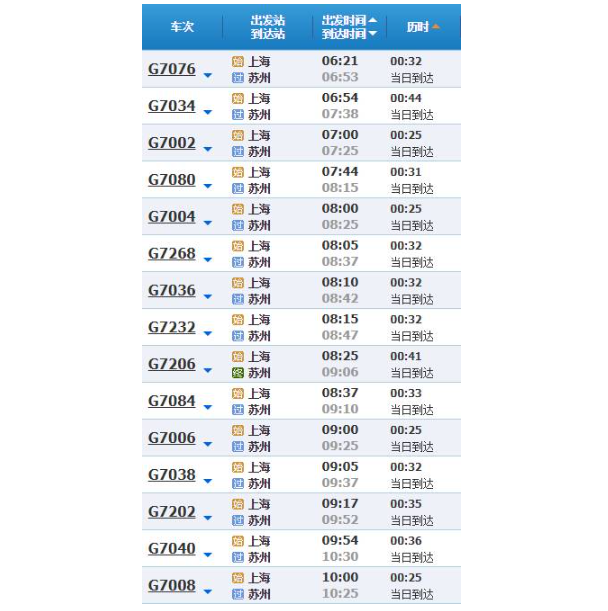608x611 pixels.
Task: Click the 始 origin icon for G7076
Action: (x=237, y=61)
